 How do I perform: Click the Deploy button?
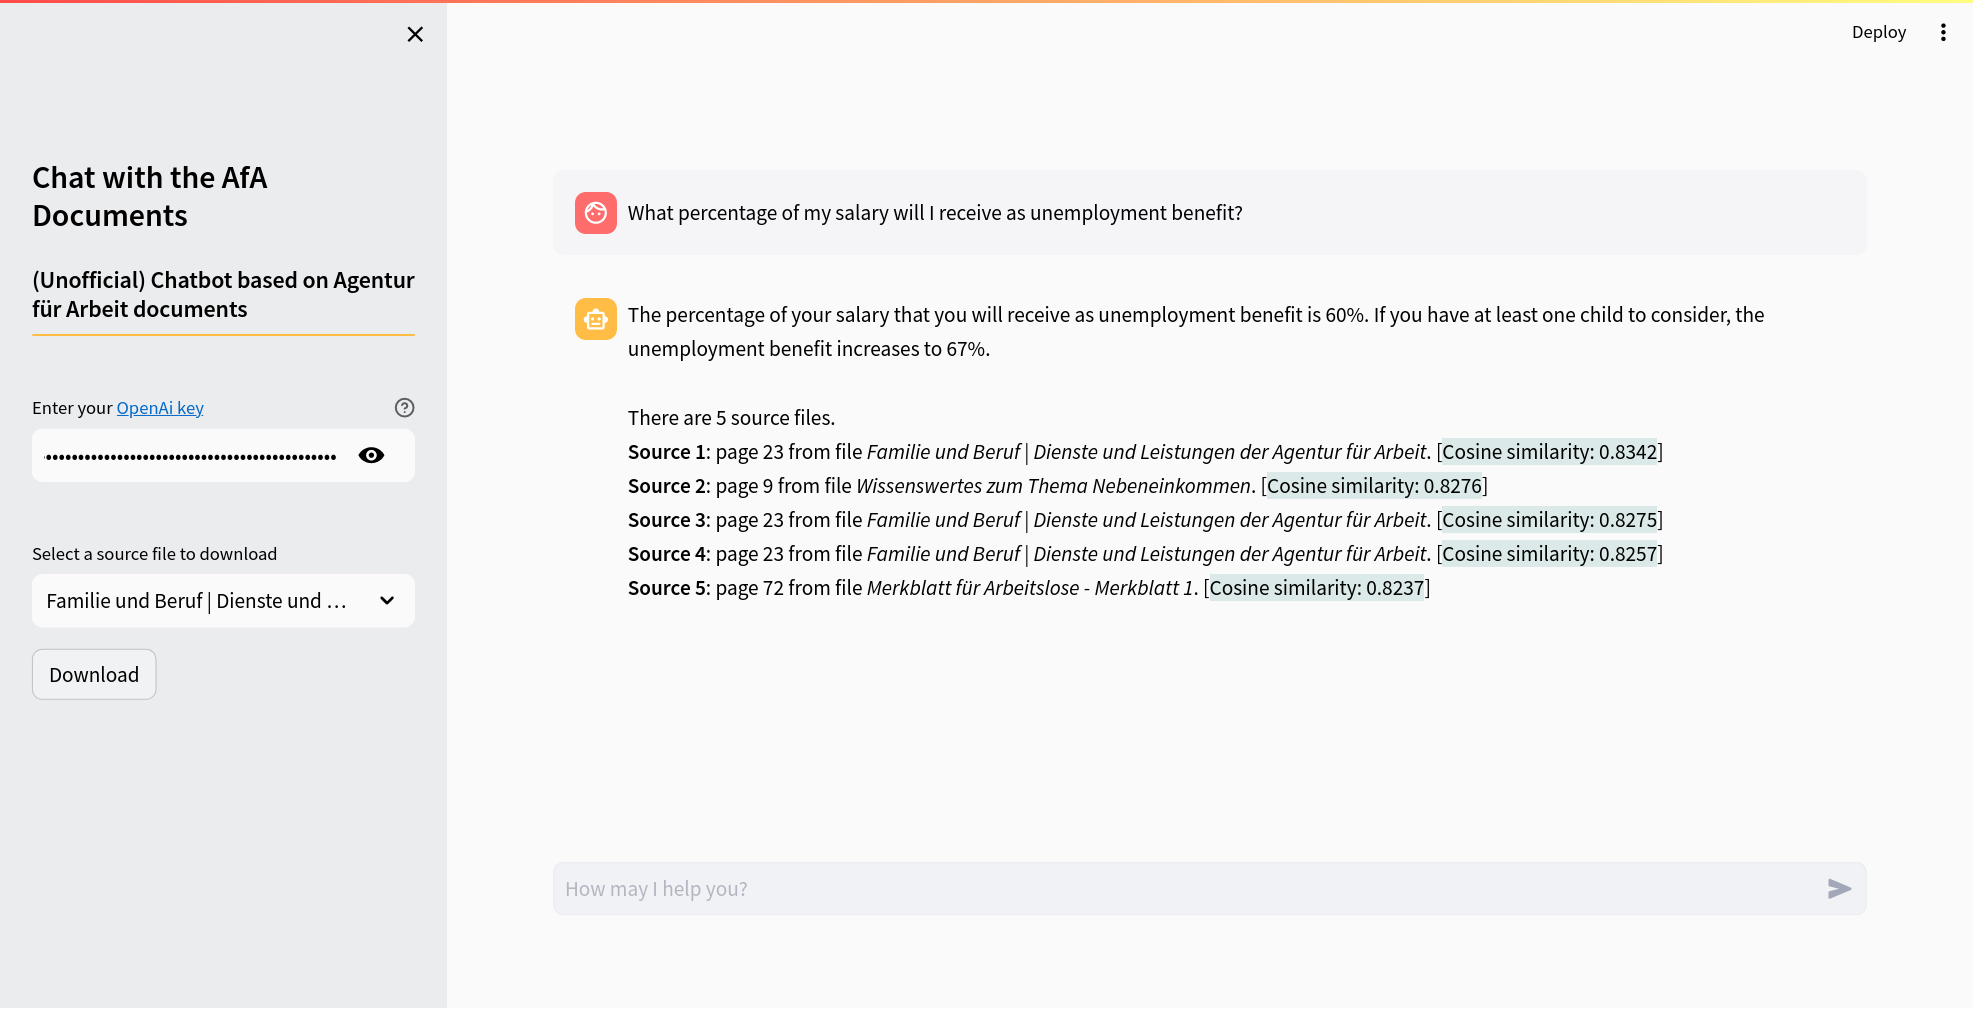point(1878,32)
